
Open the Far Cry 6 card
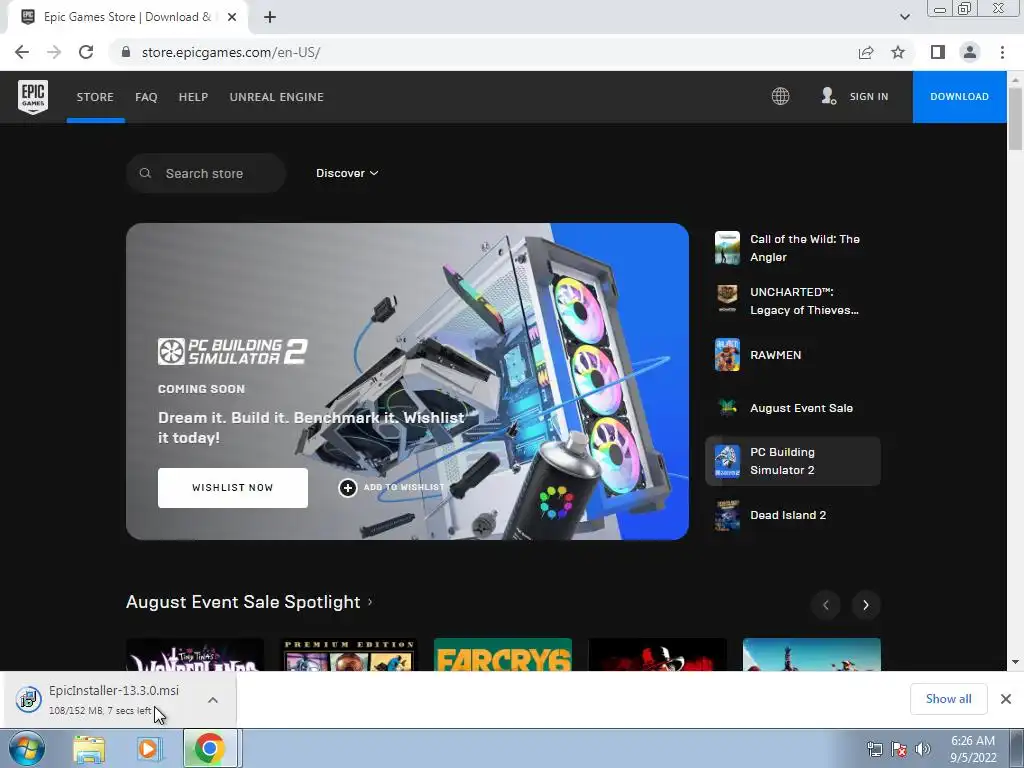click(503, 654)
